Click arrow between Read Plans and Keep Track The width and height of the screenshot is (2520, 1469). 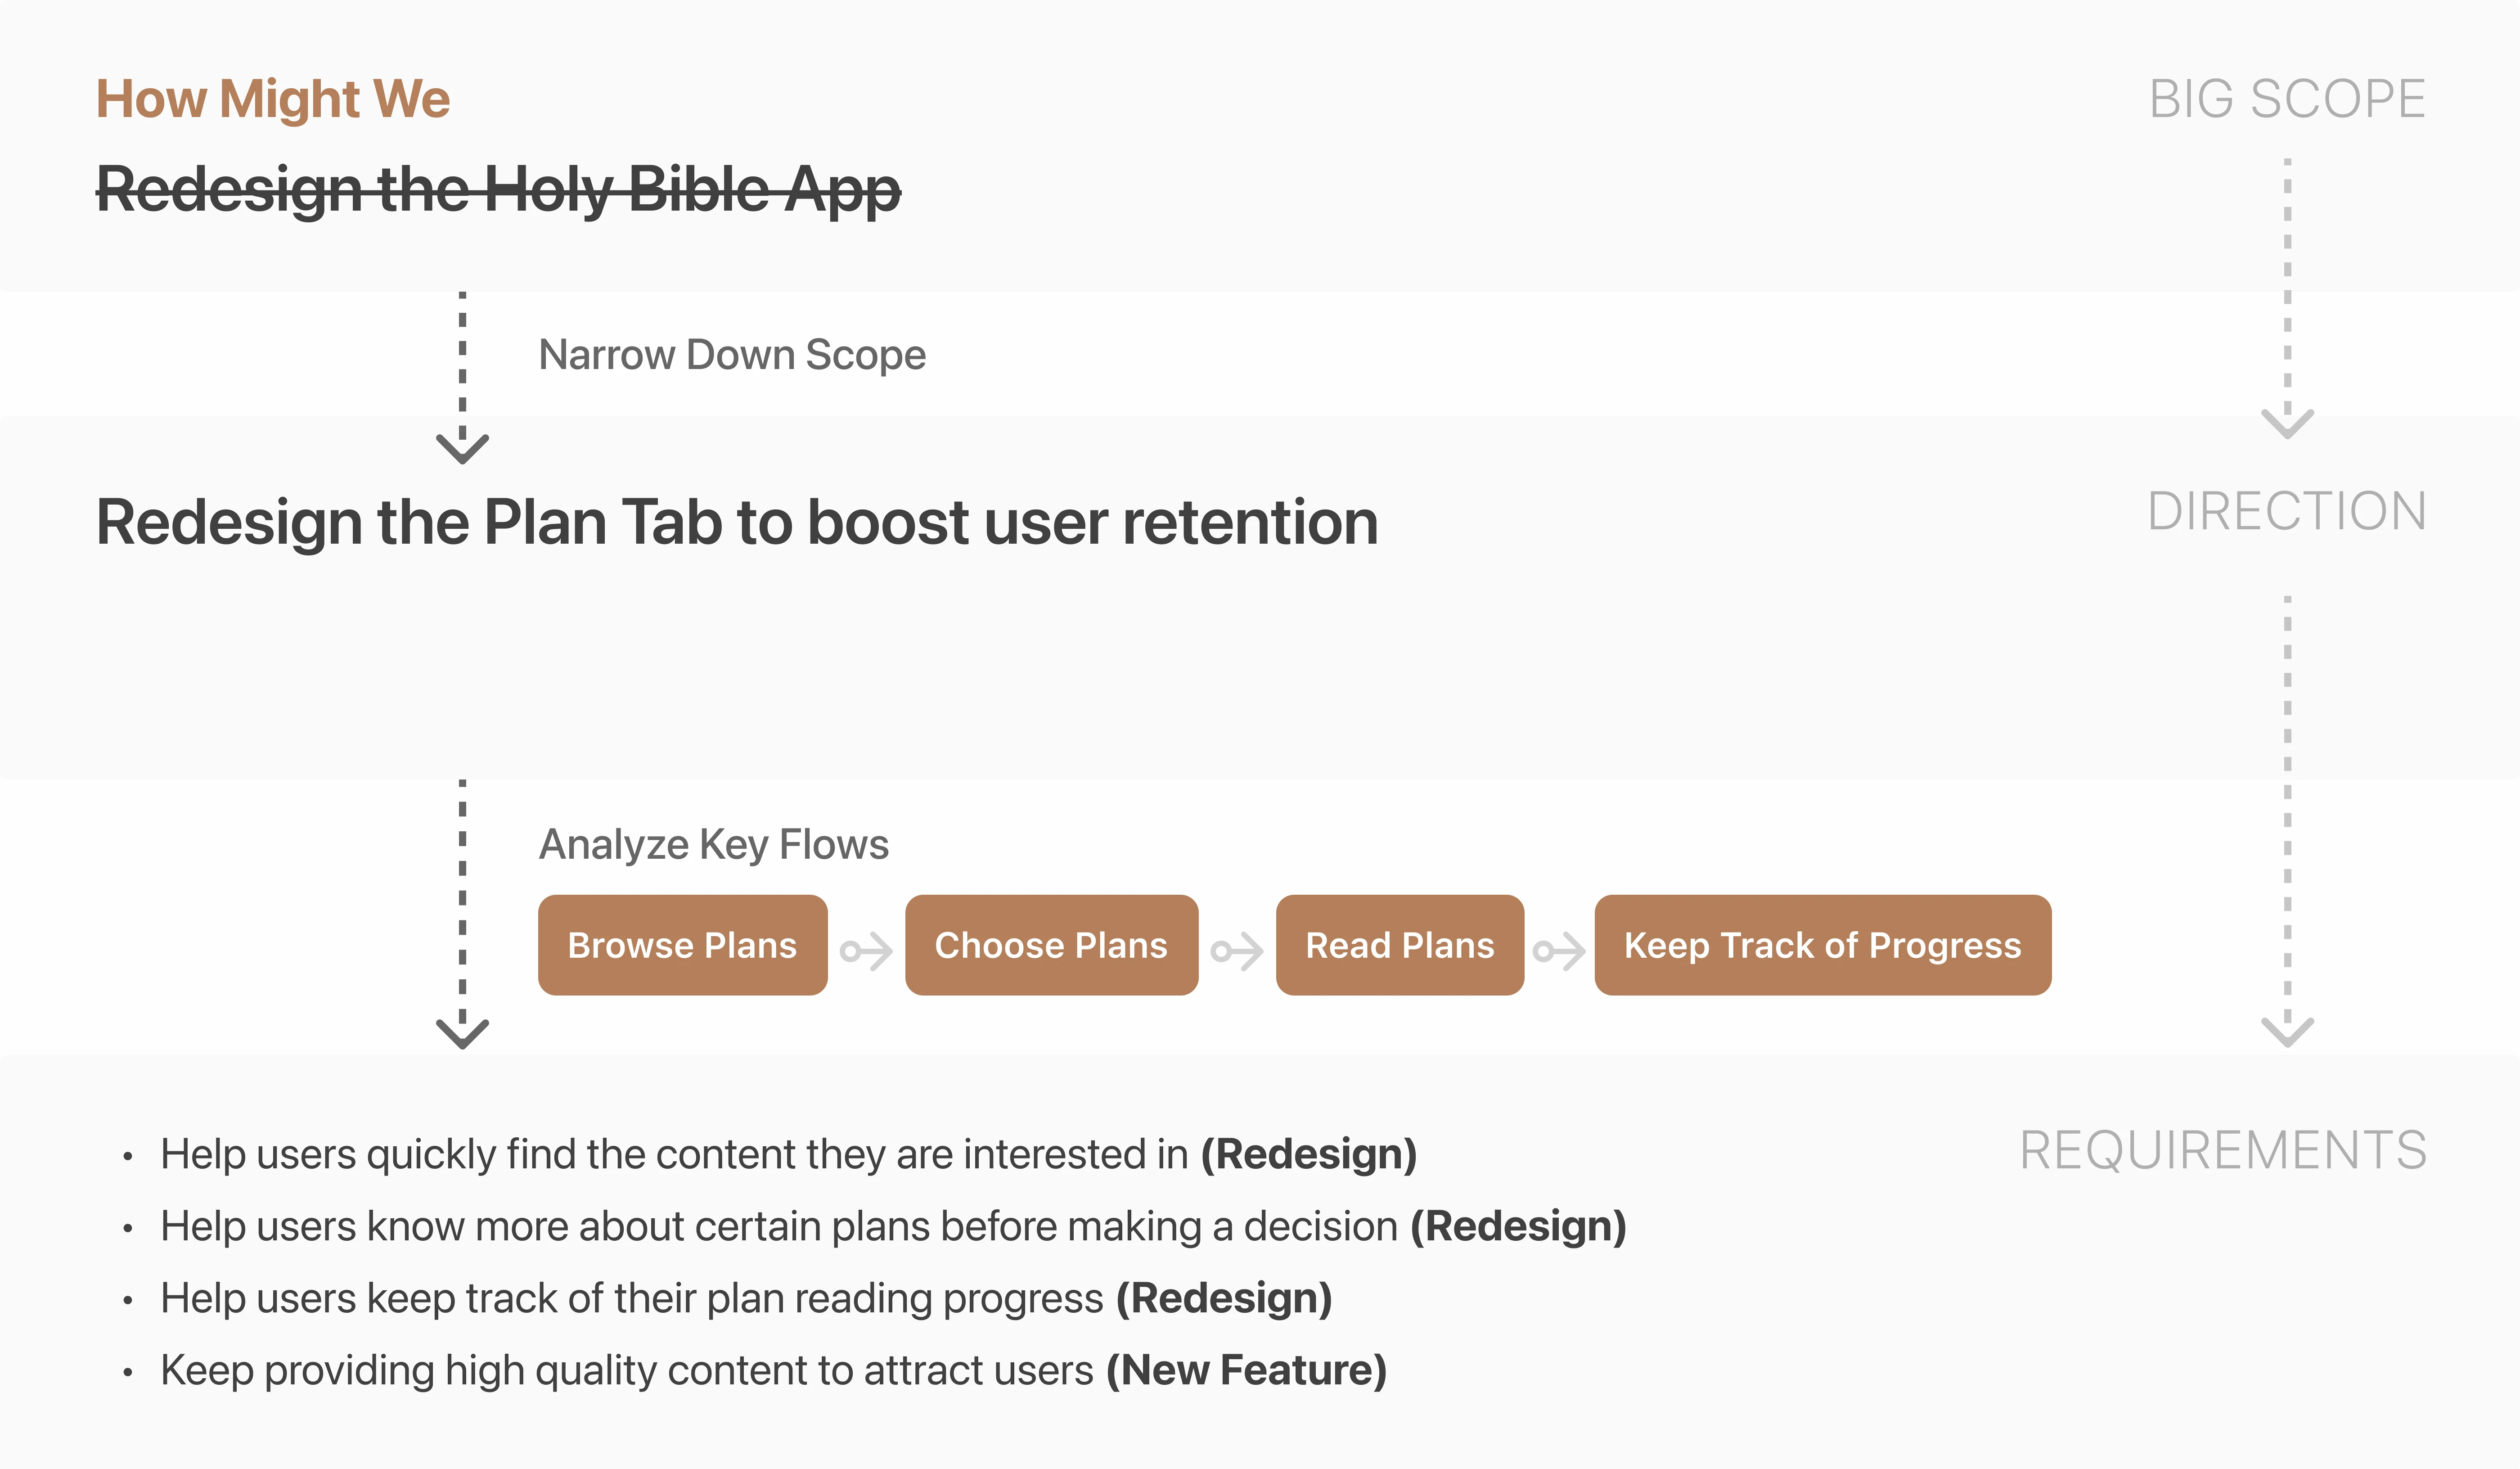coord(1559,951)
